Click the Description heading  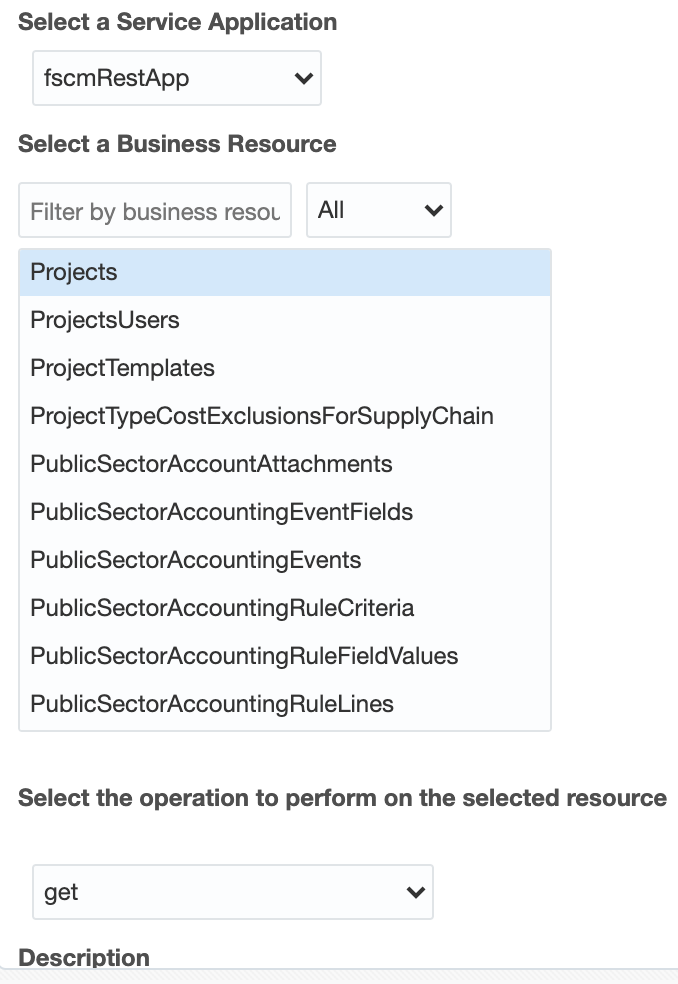pos(84,957)
